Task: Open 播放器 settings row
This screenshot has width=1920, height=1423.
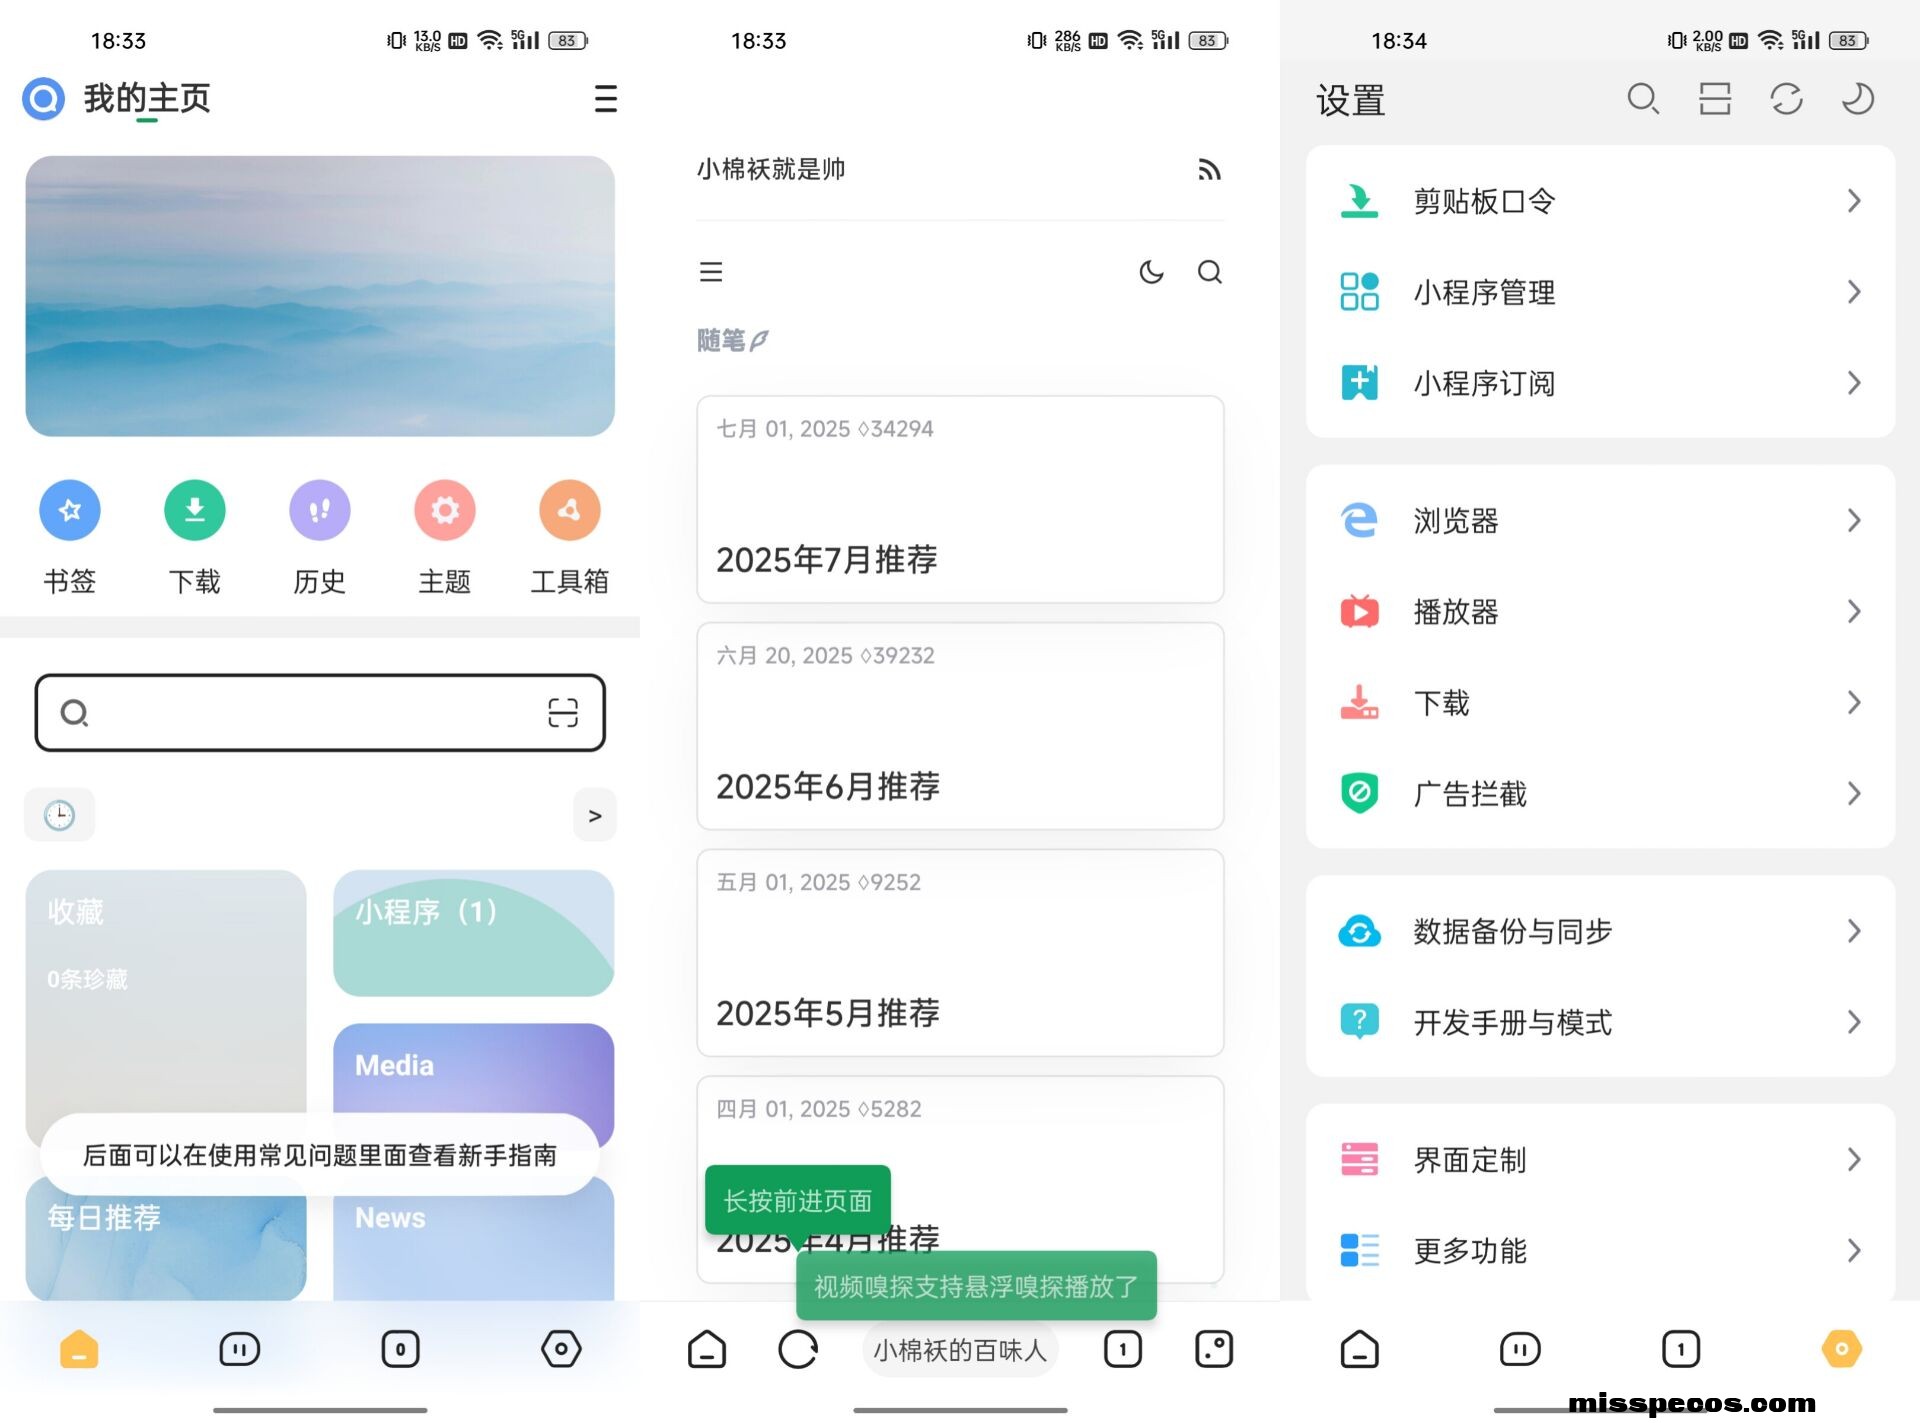Action: coord(1600,611)
